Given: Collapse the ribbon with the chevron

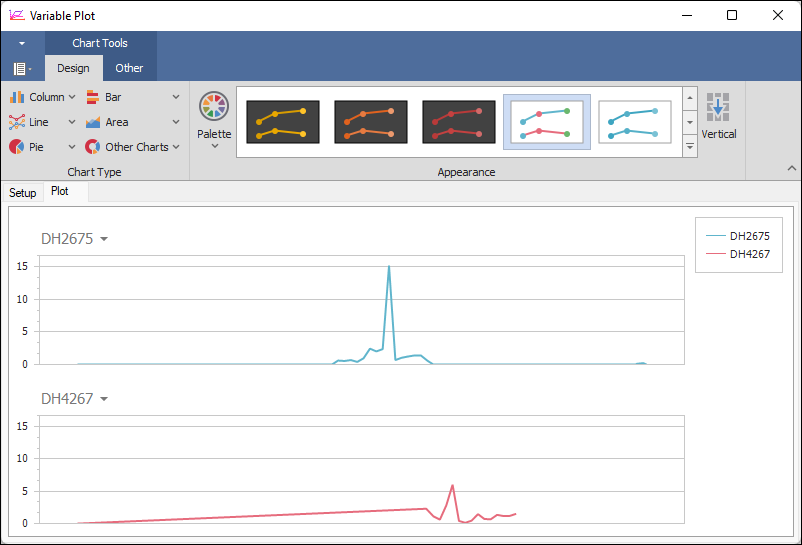Looking at the screenshot, I should coord(790,169).
